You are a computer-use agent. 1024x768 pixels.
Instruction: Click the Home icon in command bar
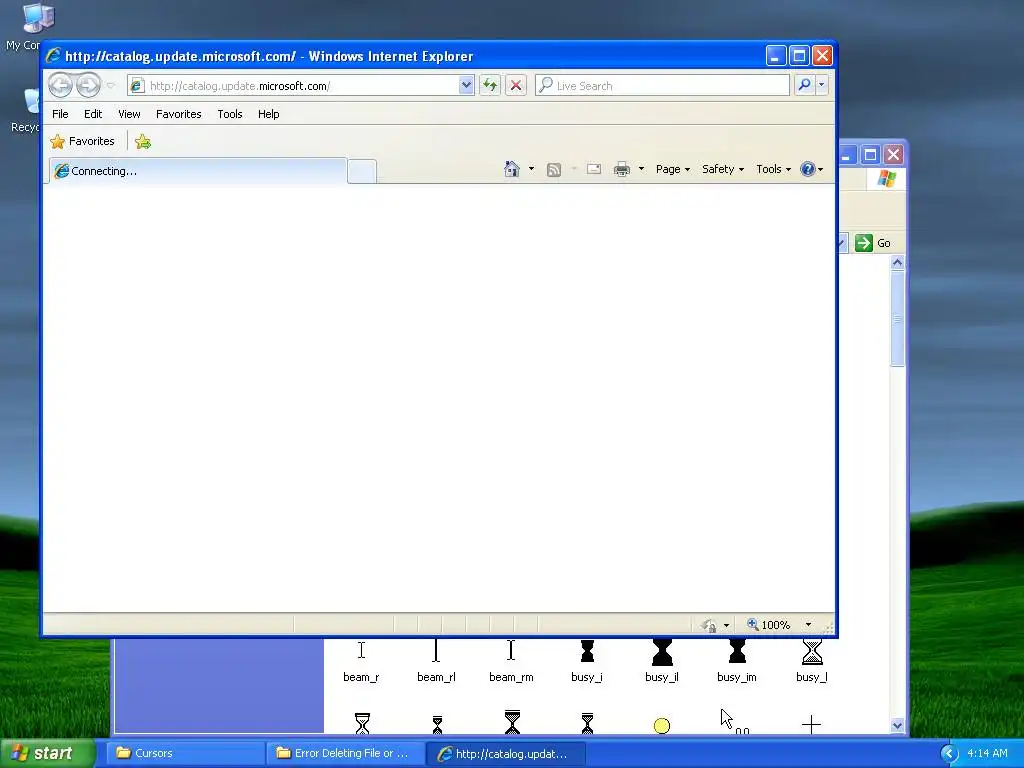[511, 169]
